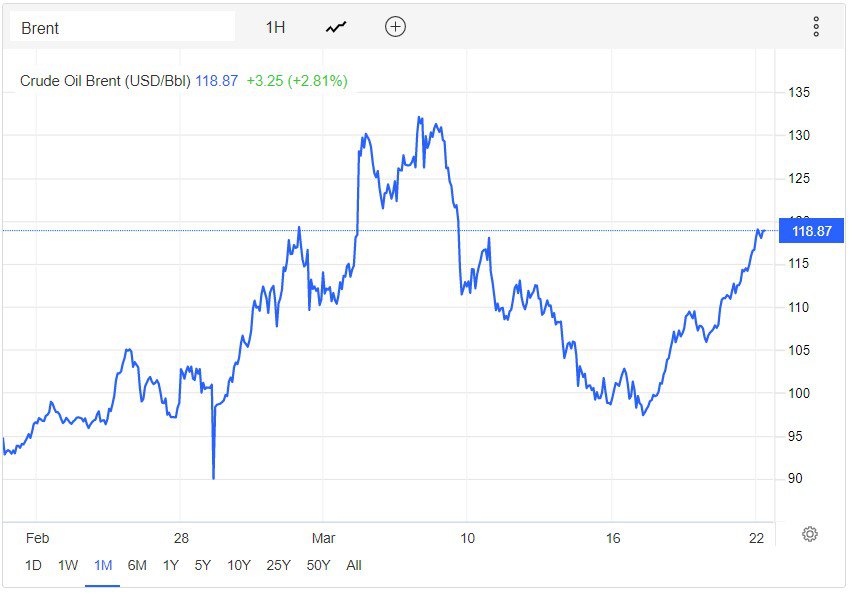Select the 1D time range

point(33,565)
